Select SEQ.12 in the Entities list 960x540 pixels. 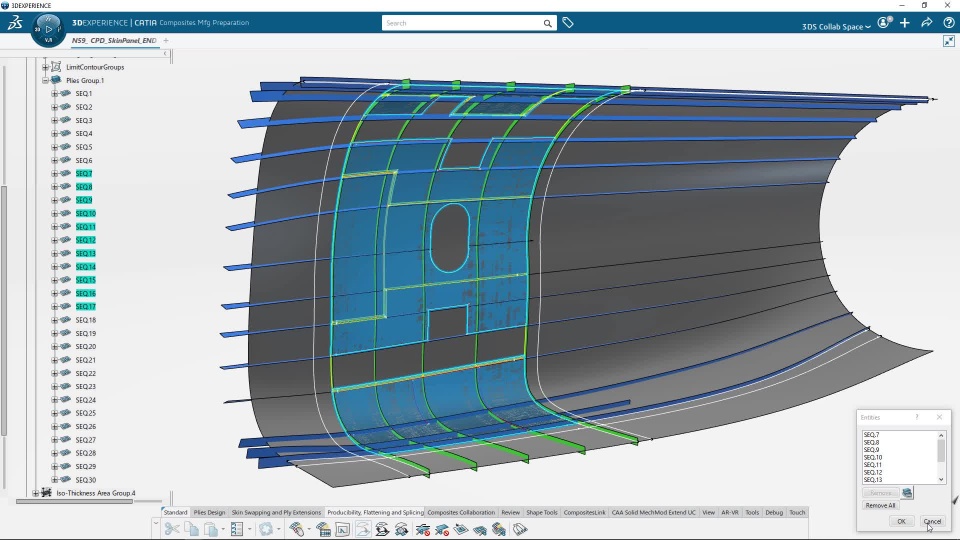[873, 472]
